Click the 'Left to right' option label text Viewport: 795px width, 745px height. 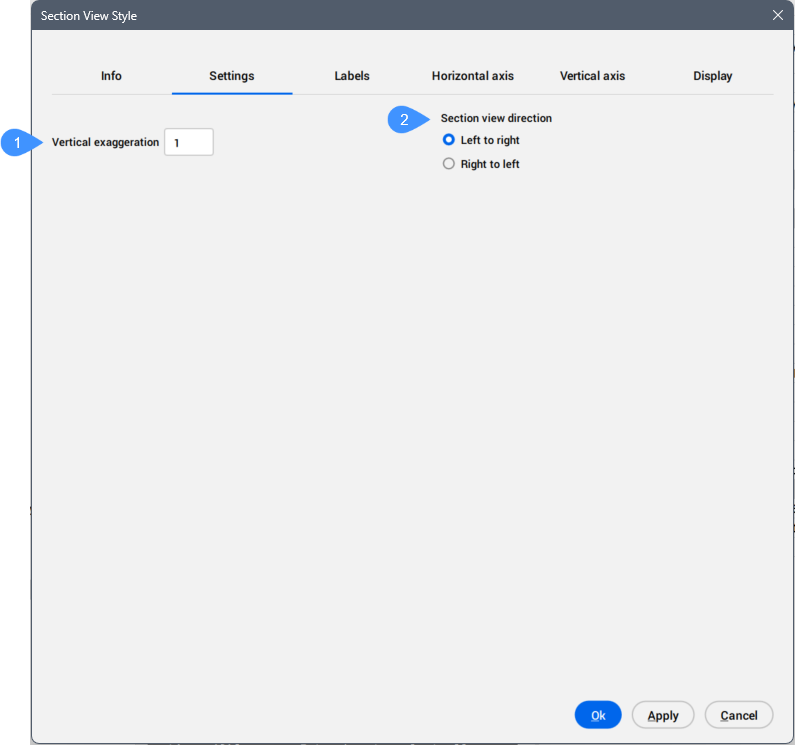(x=490, y=141)
